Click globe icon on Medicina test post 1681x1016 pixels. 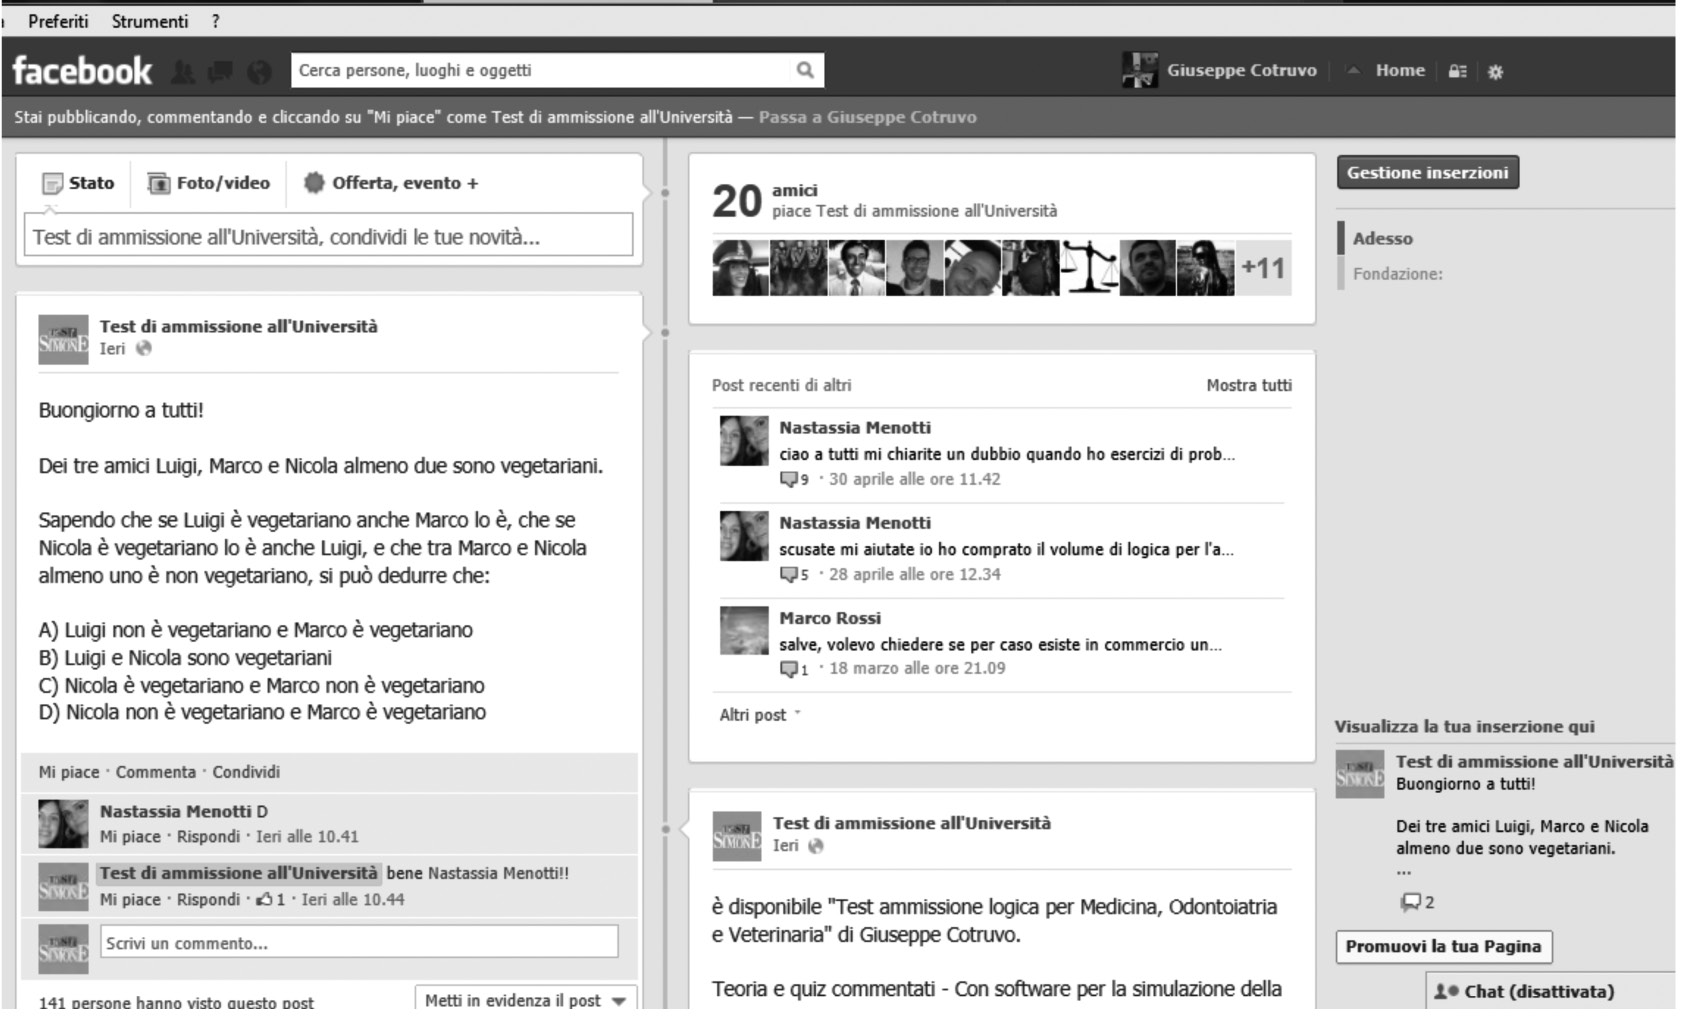816,846
